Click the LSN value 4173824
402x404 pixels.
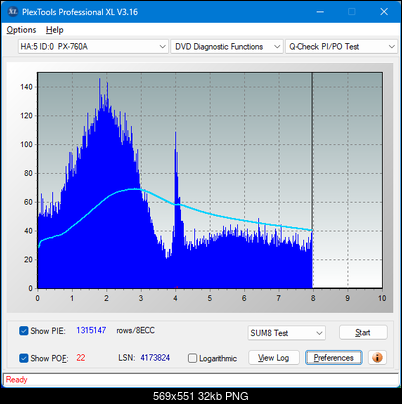pyautogui.click(x=155, y=358)
